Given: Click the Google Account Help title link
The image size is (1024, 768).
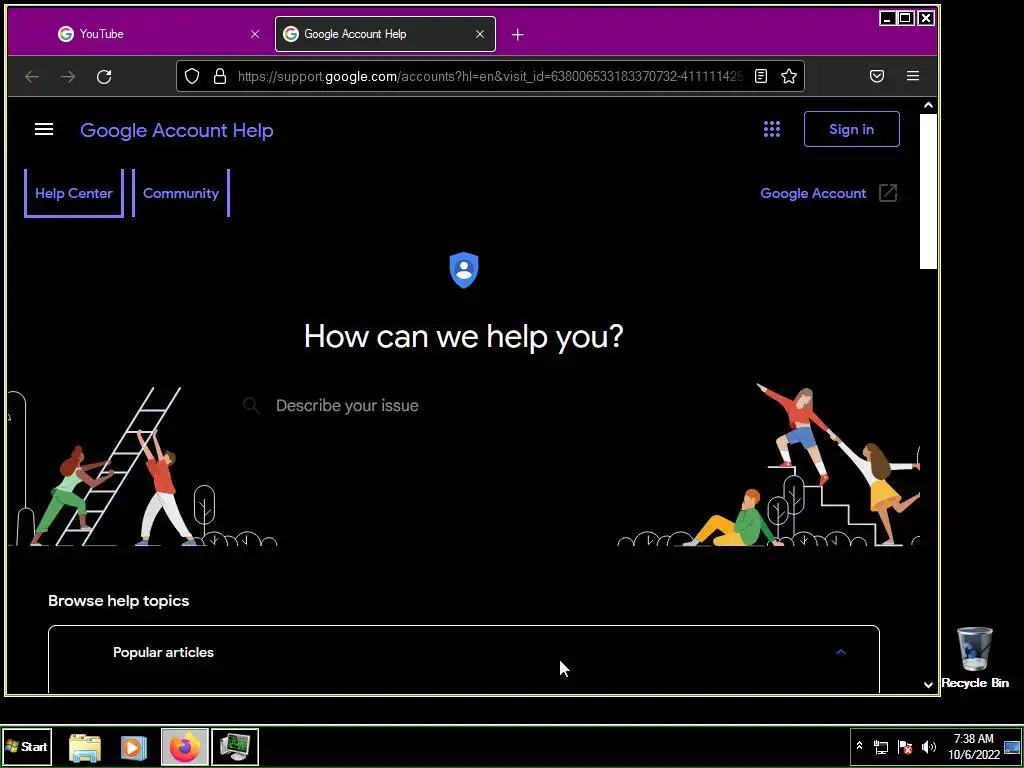Looking at the screenshot, I should [x=177, y=130].
